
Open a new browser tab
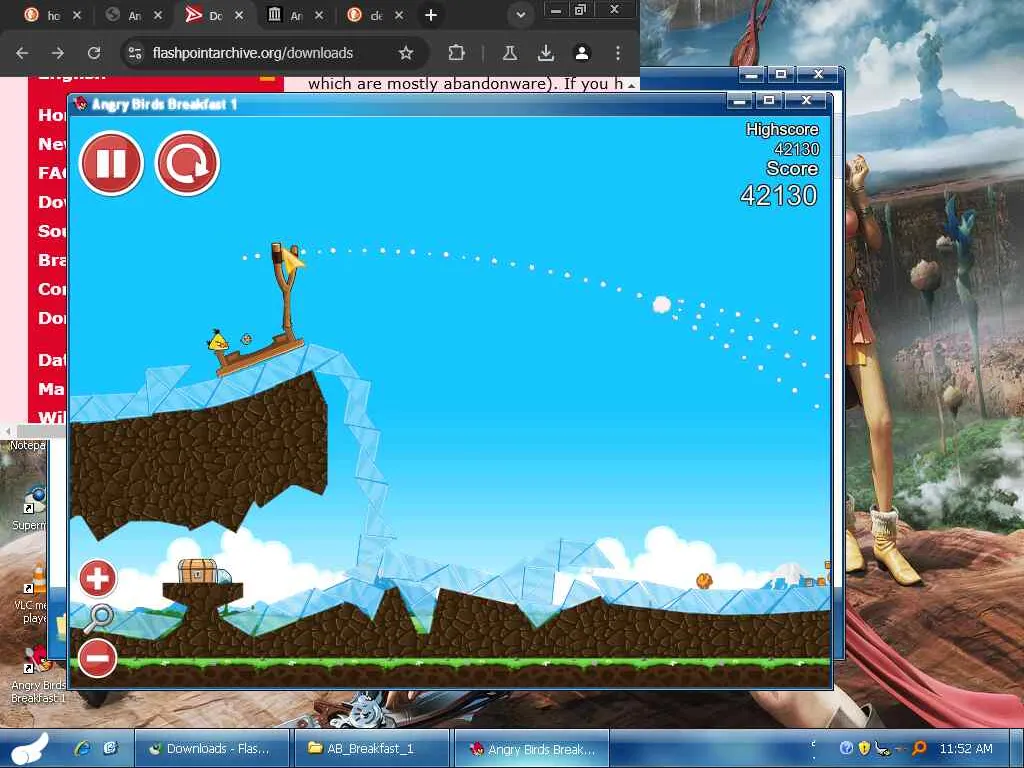430,15
